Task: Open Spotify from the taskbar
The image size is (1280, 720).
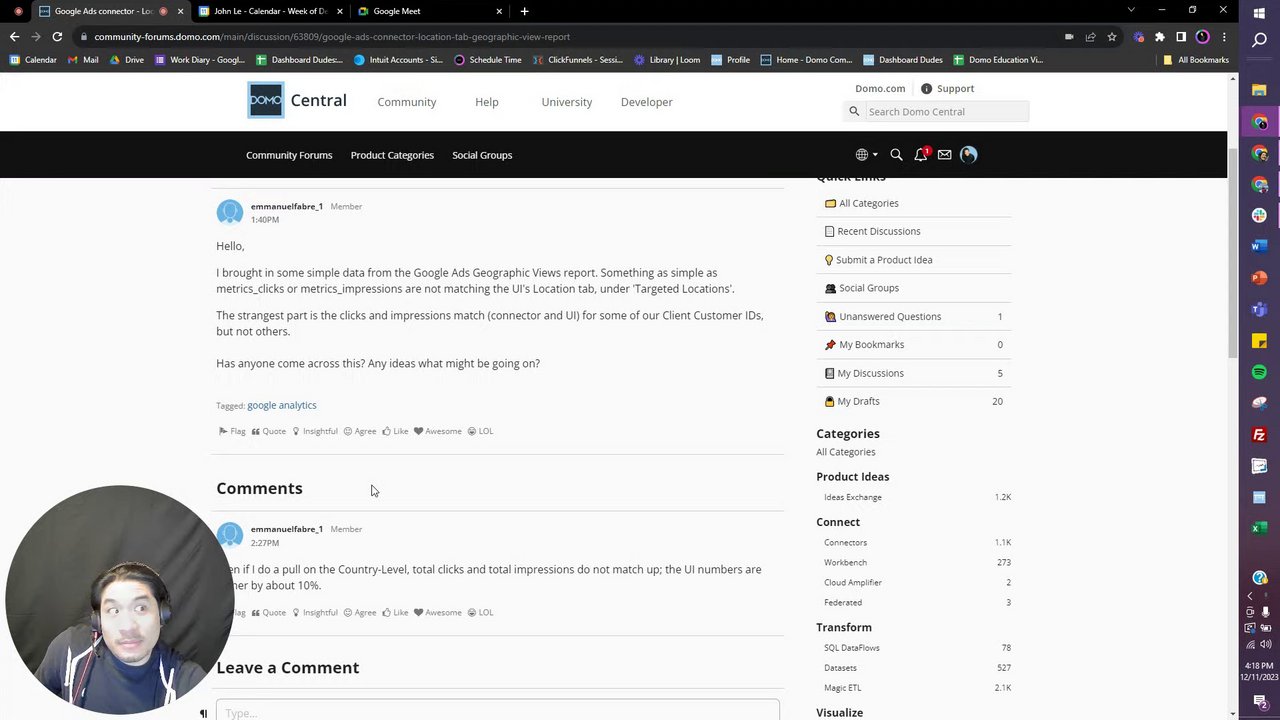Action: coord(1259,372)
